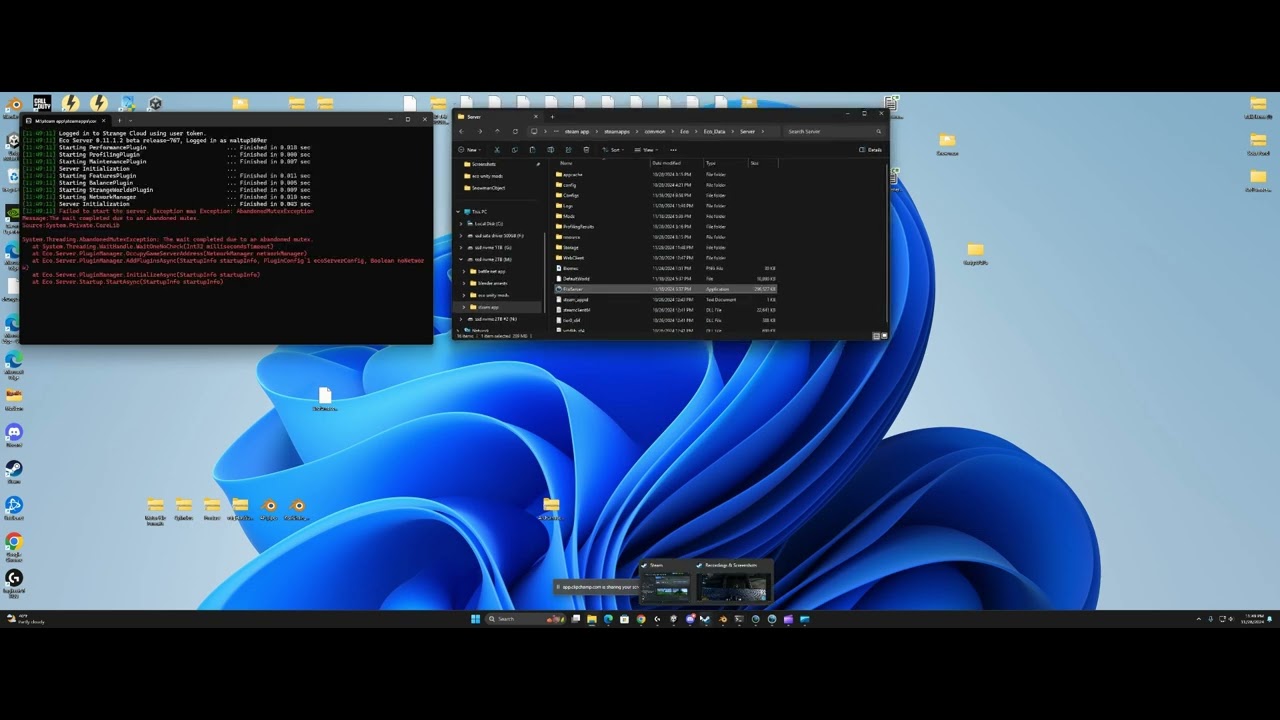The height and width of the screenshot is (720, 1280).
Task: Click the common breadcrumb segment
Action: coord(655,131)
